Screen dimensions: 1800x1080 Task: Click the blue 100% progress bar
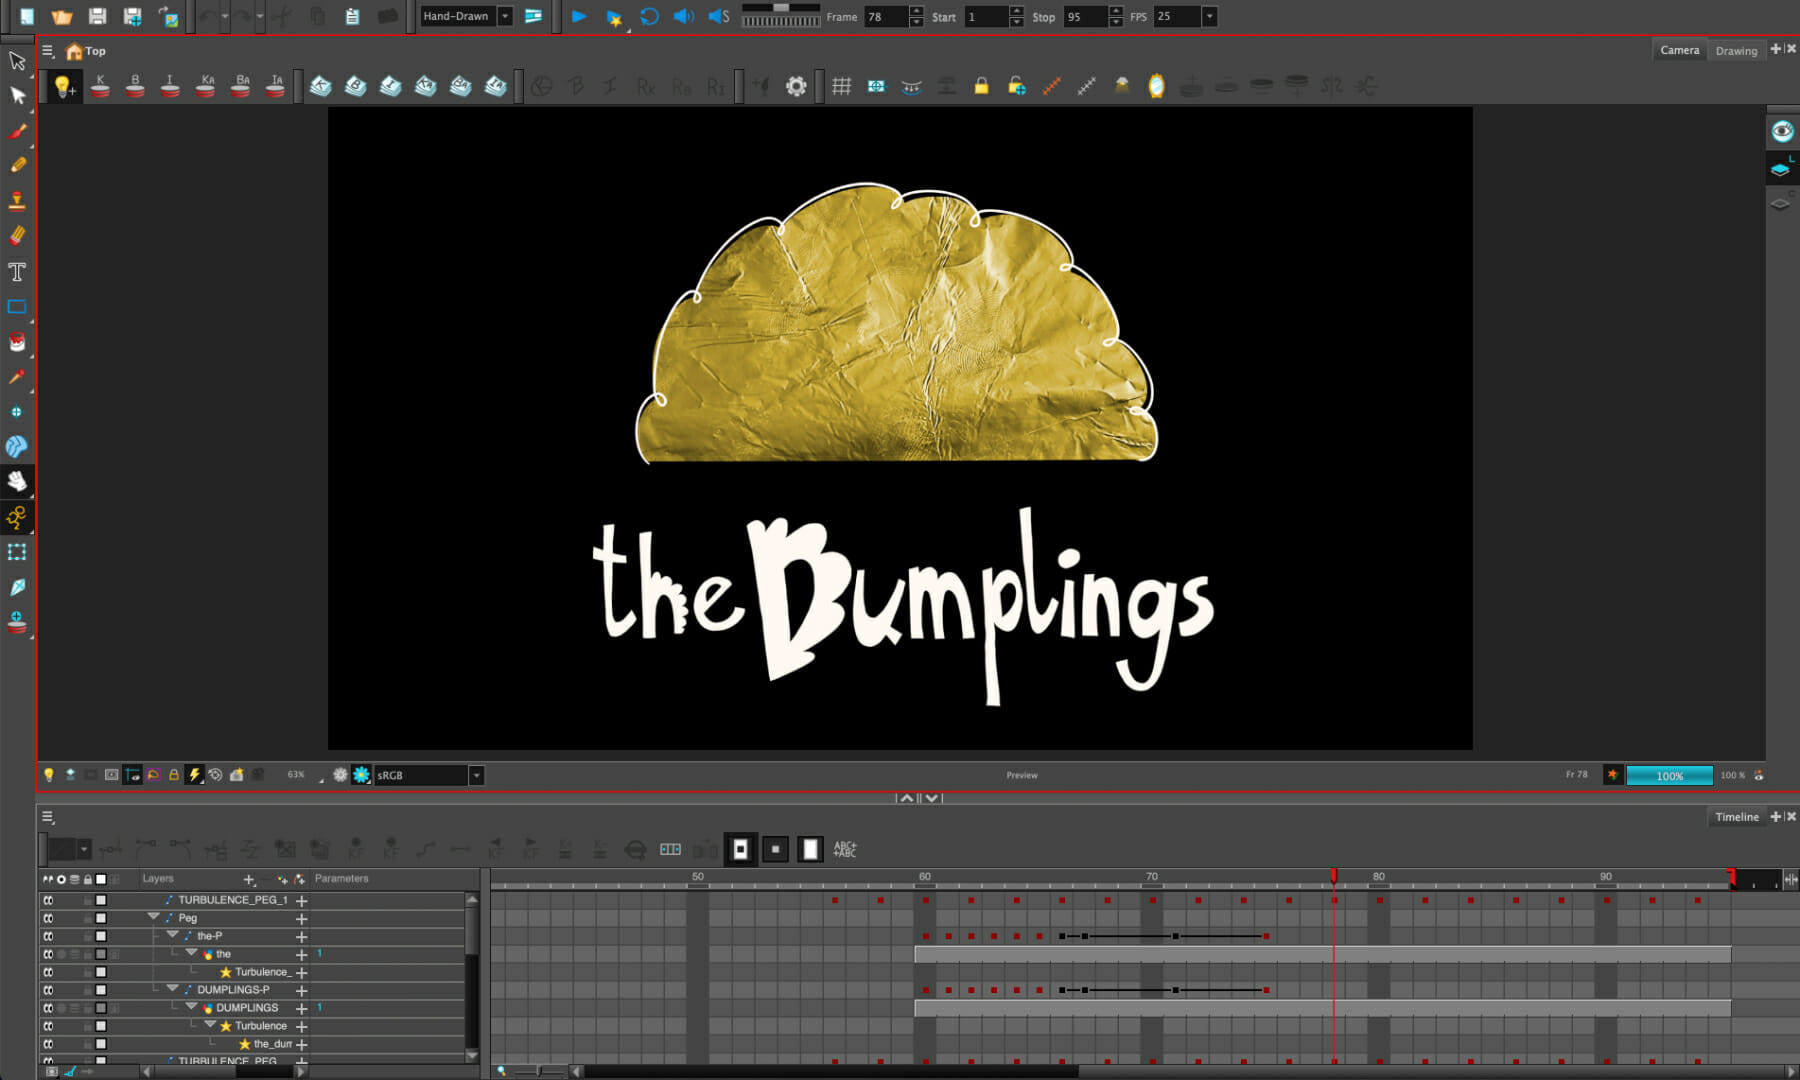(x=1669, y=775)
